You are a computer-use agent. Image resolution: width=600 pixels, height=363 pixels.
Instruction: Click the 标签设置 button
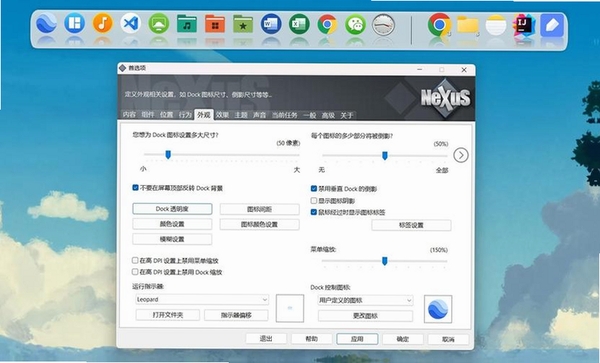click(411, 225)
